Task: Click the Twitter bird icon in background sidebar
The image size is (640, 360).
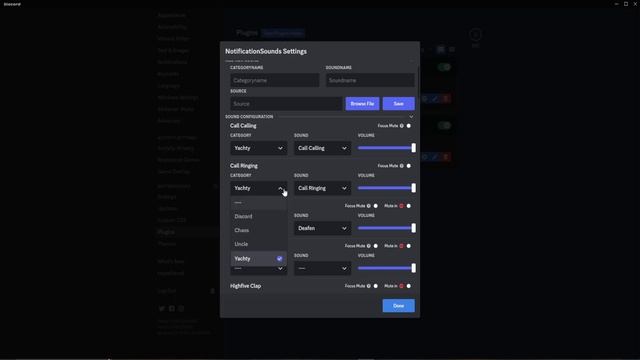Action: [162, 309]
